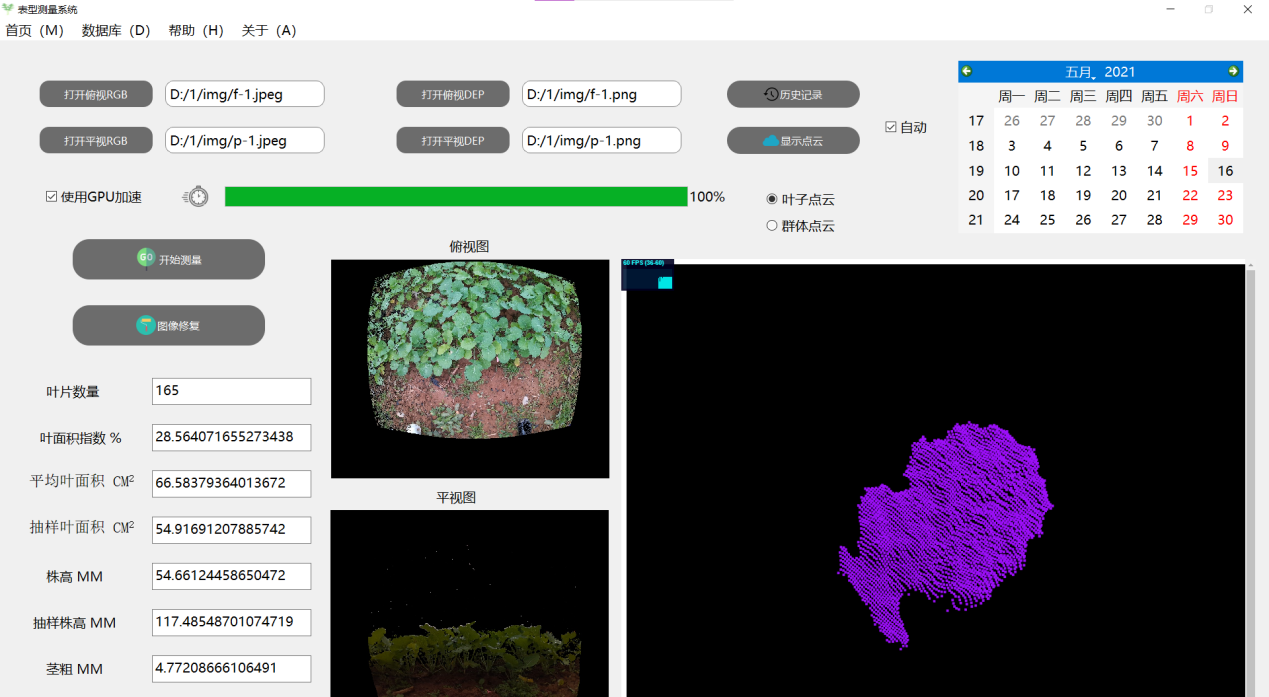This screenshot has width=1269, height=697.
Task: Click the 打开平视DEP button
Action: [x=453, y=141]
